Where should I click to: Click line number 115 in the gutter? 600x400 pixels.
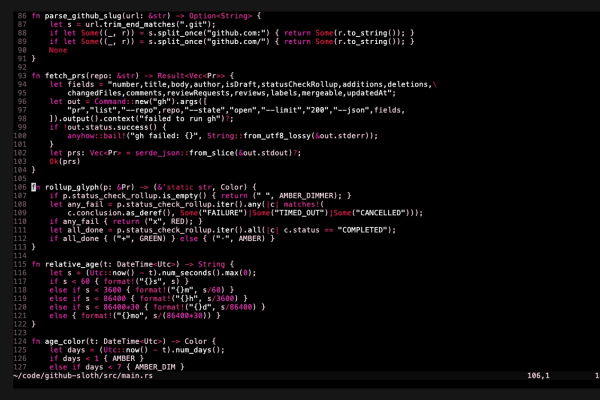click(20, 264)
